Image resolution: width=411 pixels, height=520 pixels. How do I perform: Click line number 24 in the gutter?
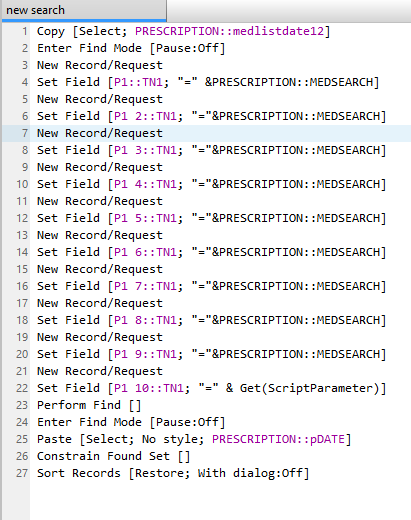coord(22,422)
